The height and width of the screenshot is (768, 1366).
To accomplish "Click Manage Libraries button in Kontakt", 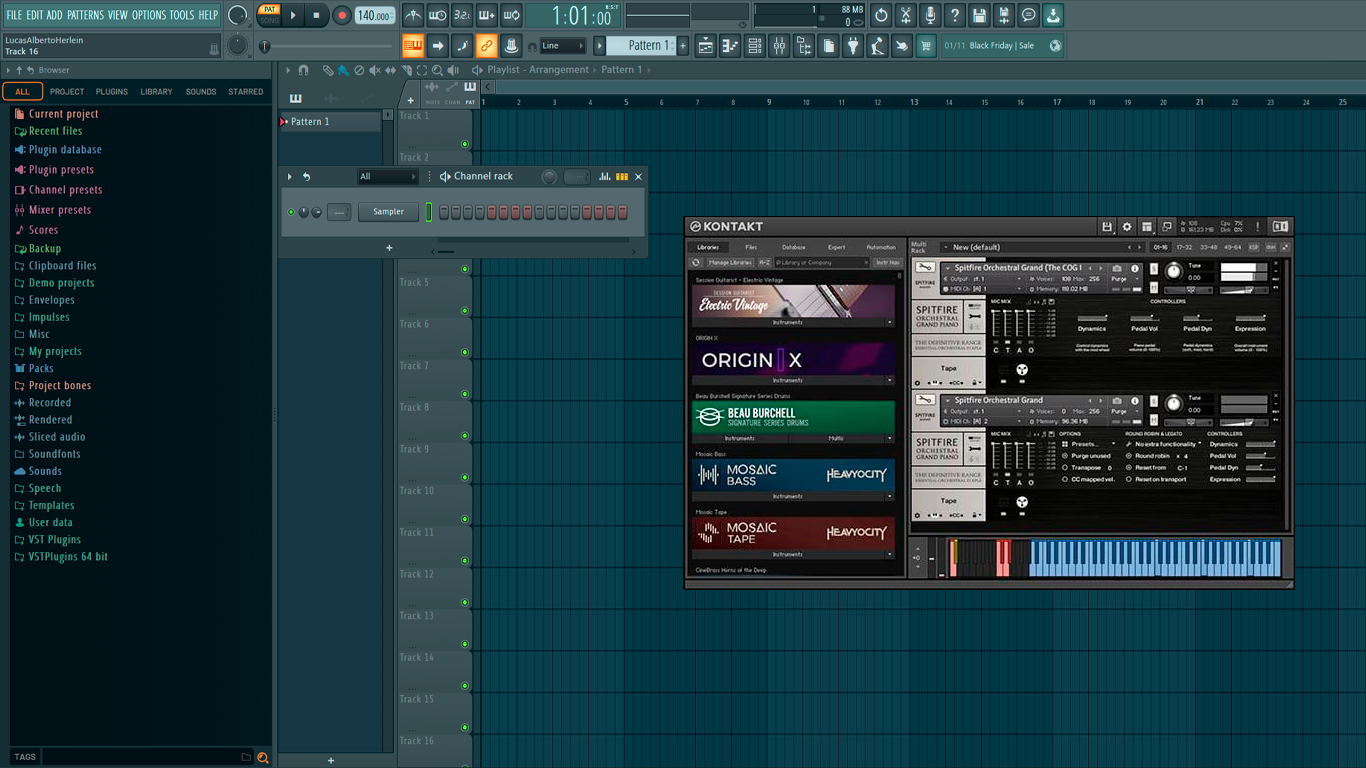I will [730, 262].
